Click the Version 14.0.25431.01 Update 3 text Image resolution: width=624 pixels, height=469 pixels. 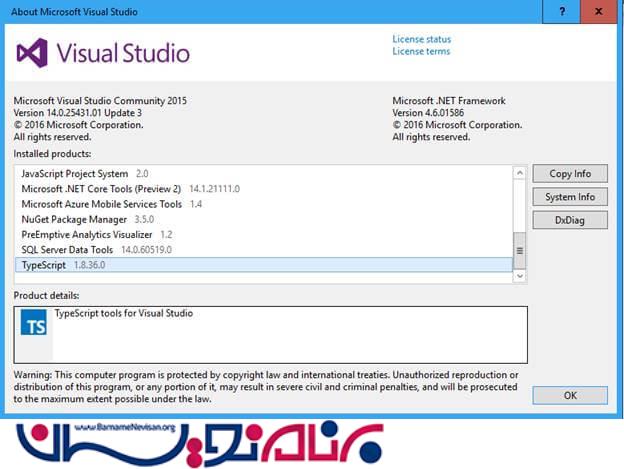pos(78,113)
